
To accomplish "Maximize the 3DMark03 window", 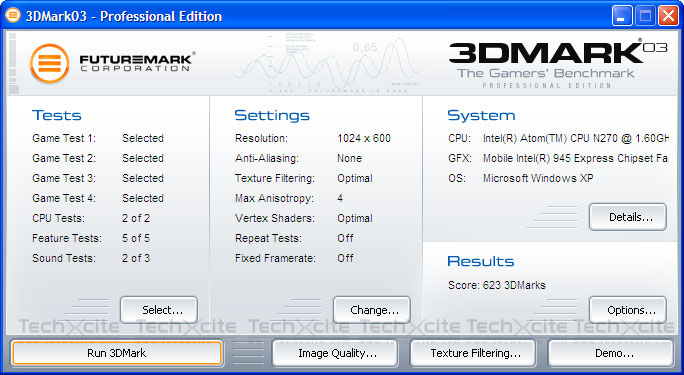I will (x=645, y=16).
